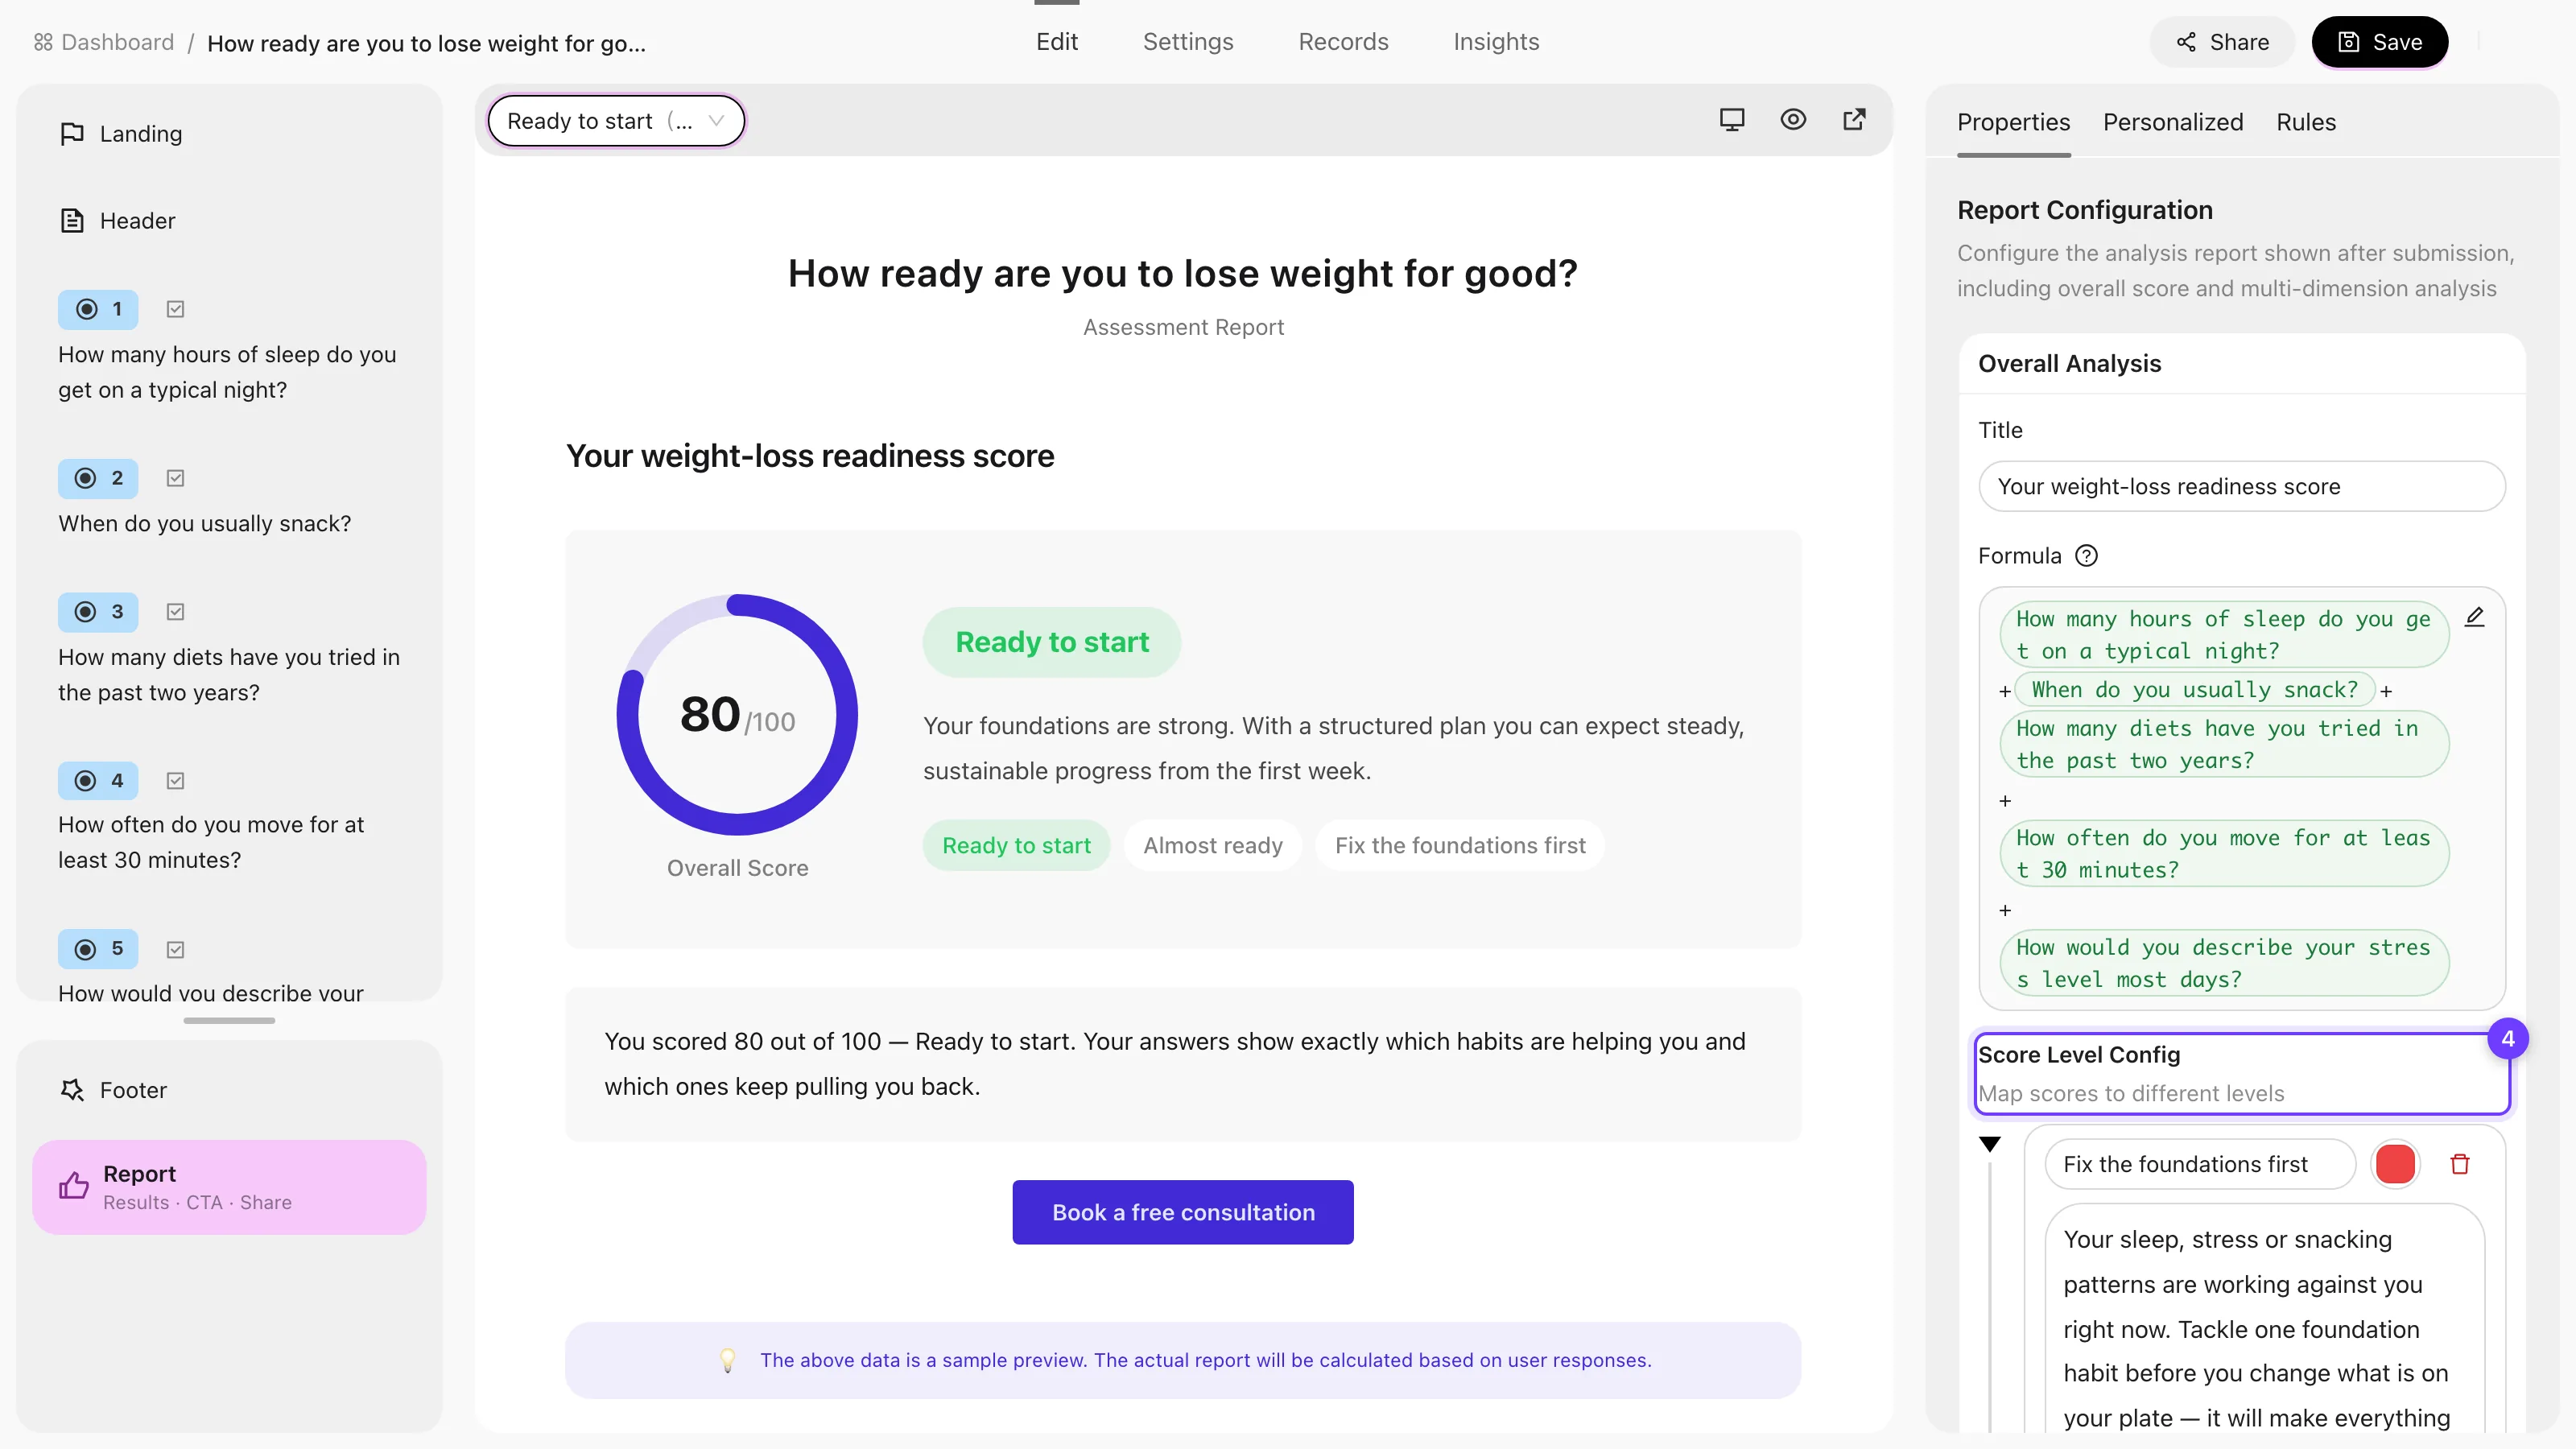The width and height of the screenshot is (2576, 1449).
Task: Switch to the Personalized tab
Action: (2173, 122)
